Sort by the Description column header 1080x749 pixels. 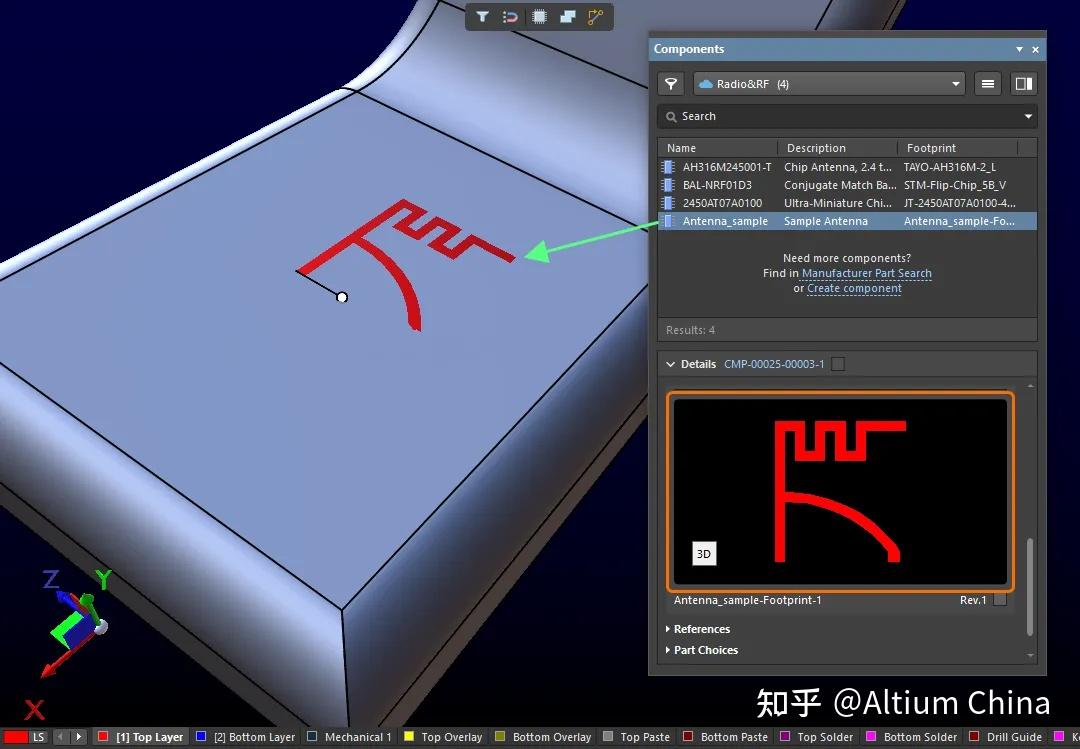[x=838, y=148]
